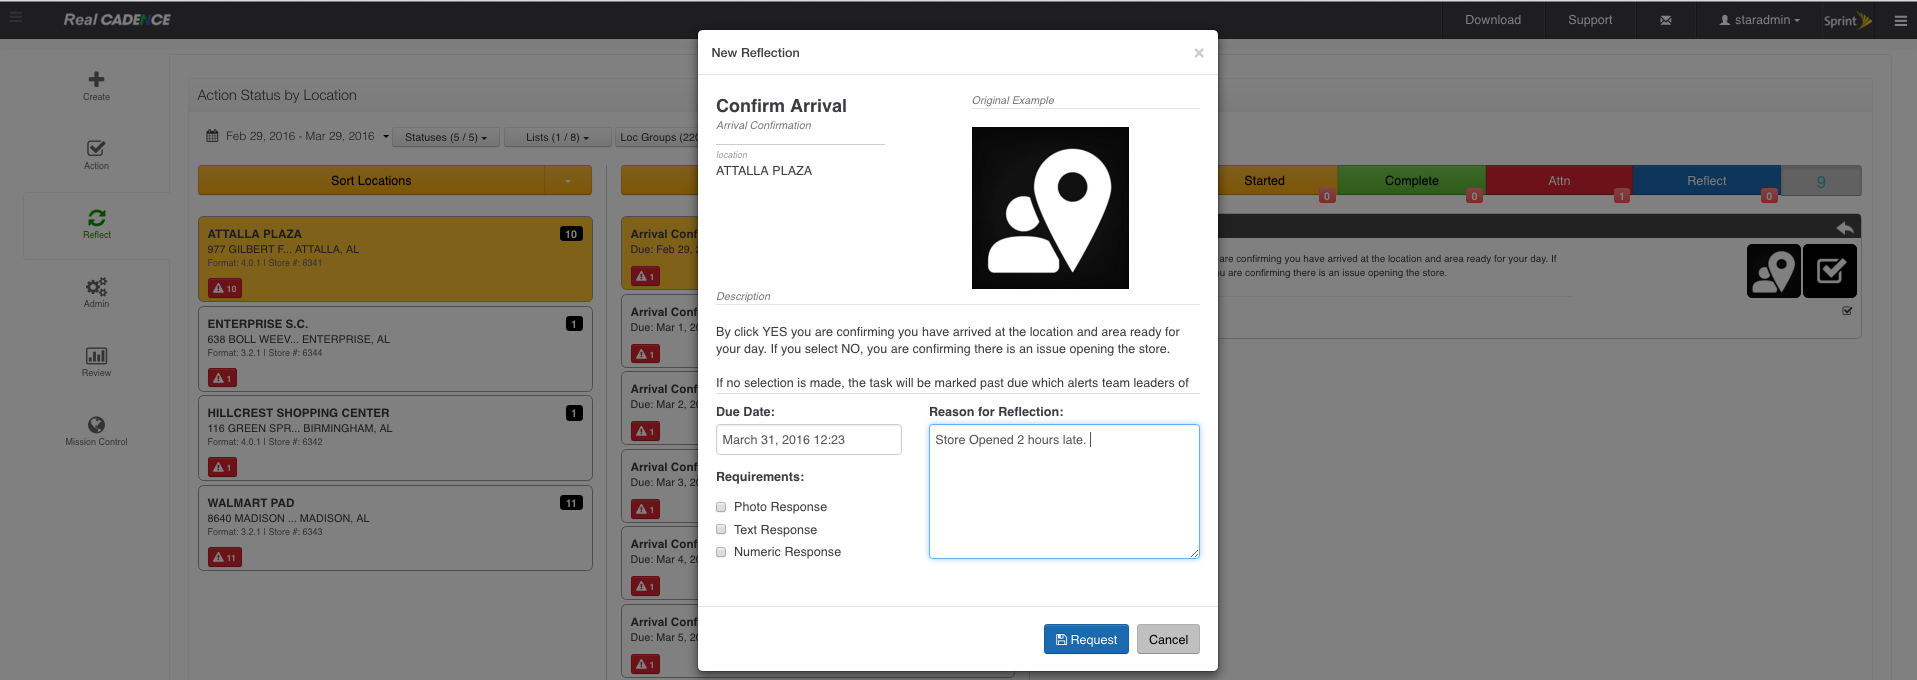Image resolution: width=1917 pixels, height=680 pixels.
Task: Open the Admin gears icon
Action: point(96,287)
